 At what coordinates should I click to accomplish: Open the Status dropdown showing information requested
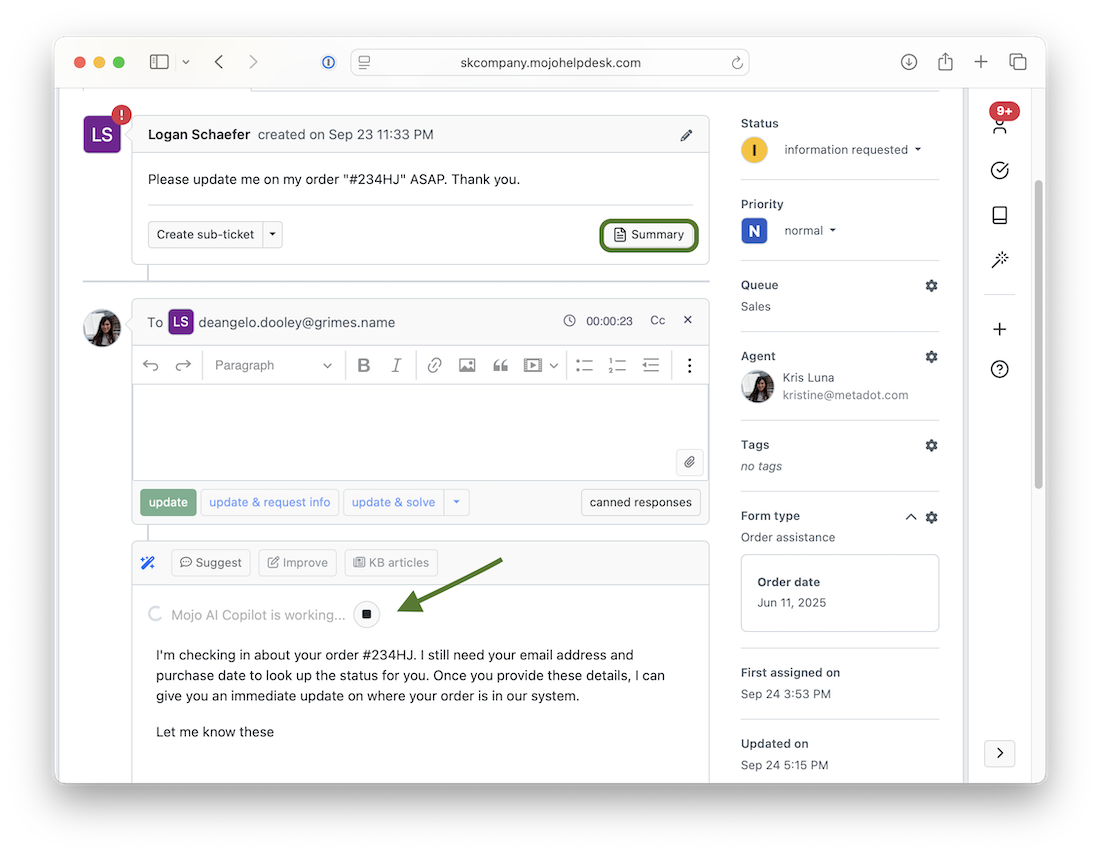coord(852,150)
